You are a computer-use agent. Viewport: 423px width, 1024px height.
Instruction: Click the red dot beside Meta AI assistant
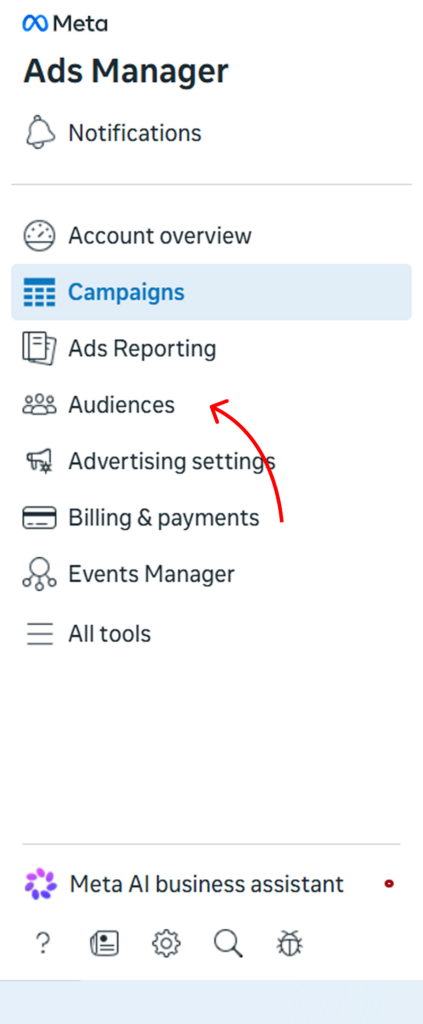click(389, 884)
